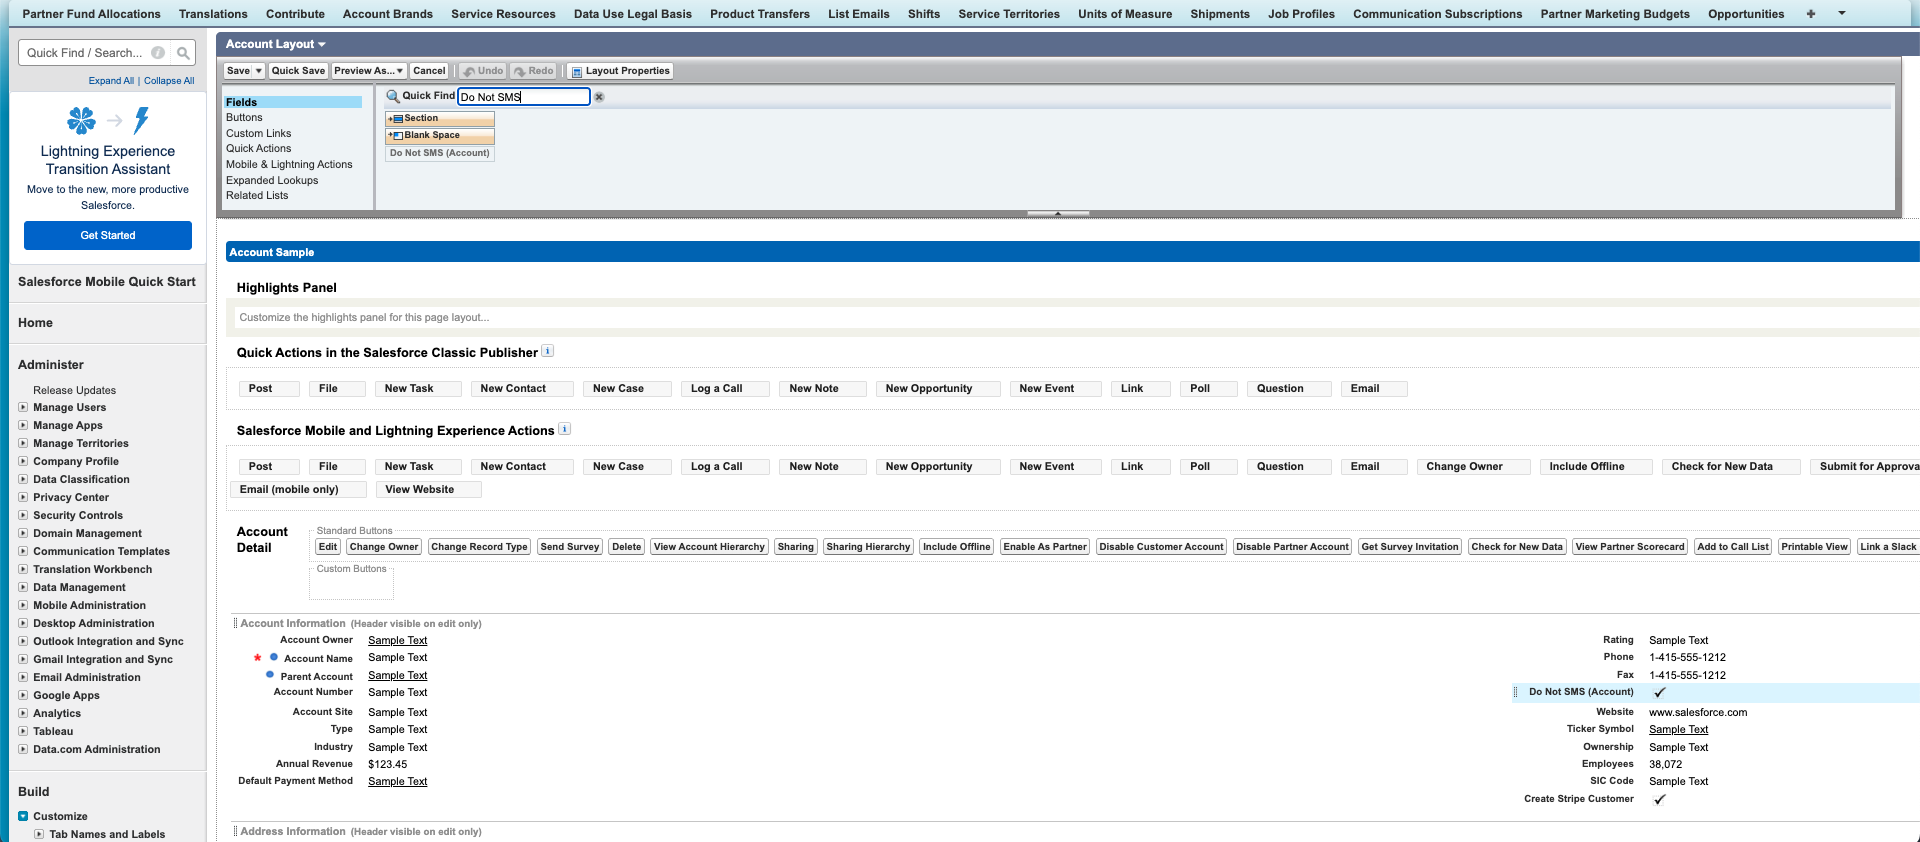Screen dimensions: 1920x842
Task: Expand Security Controls tree node
Action: tap(23, 515)
